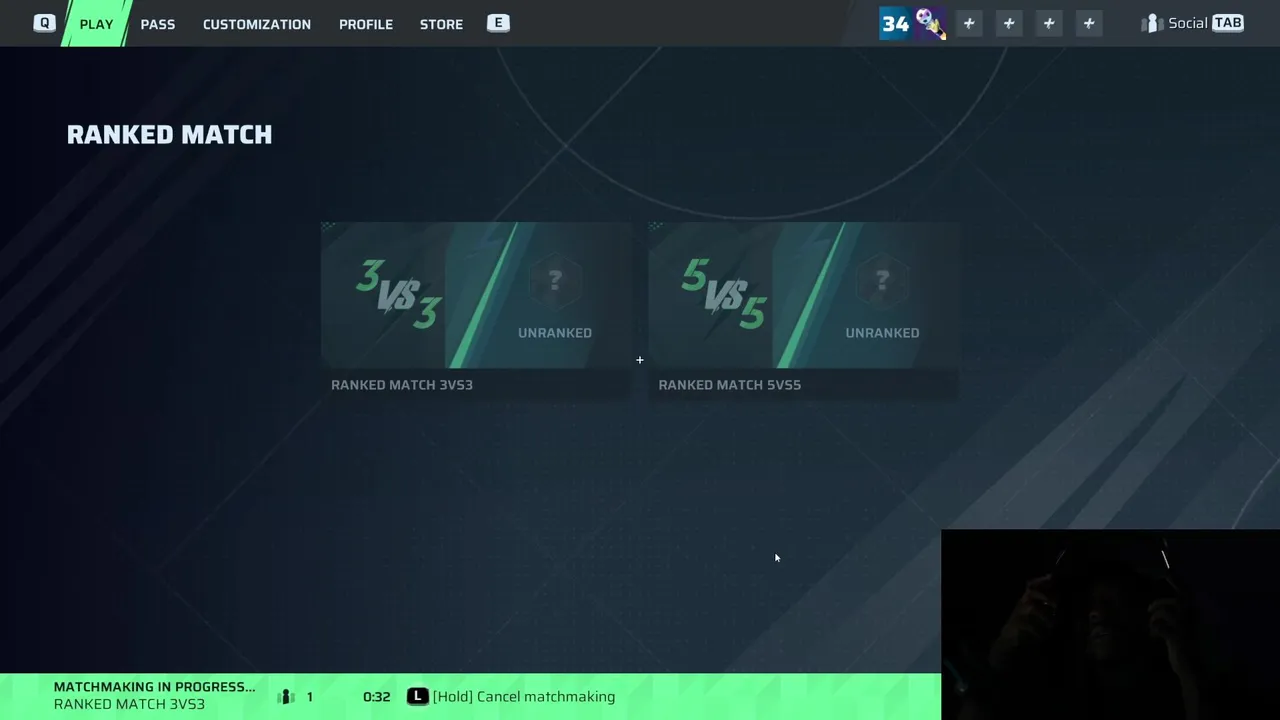The width and height of the screenshot is (1280, 720).
Task: Click the 3VS3 unranked question-mark badge
Action: click(555, 282)
